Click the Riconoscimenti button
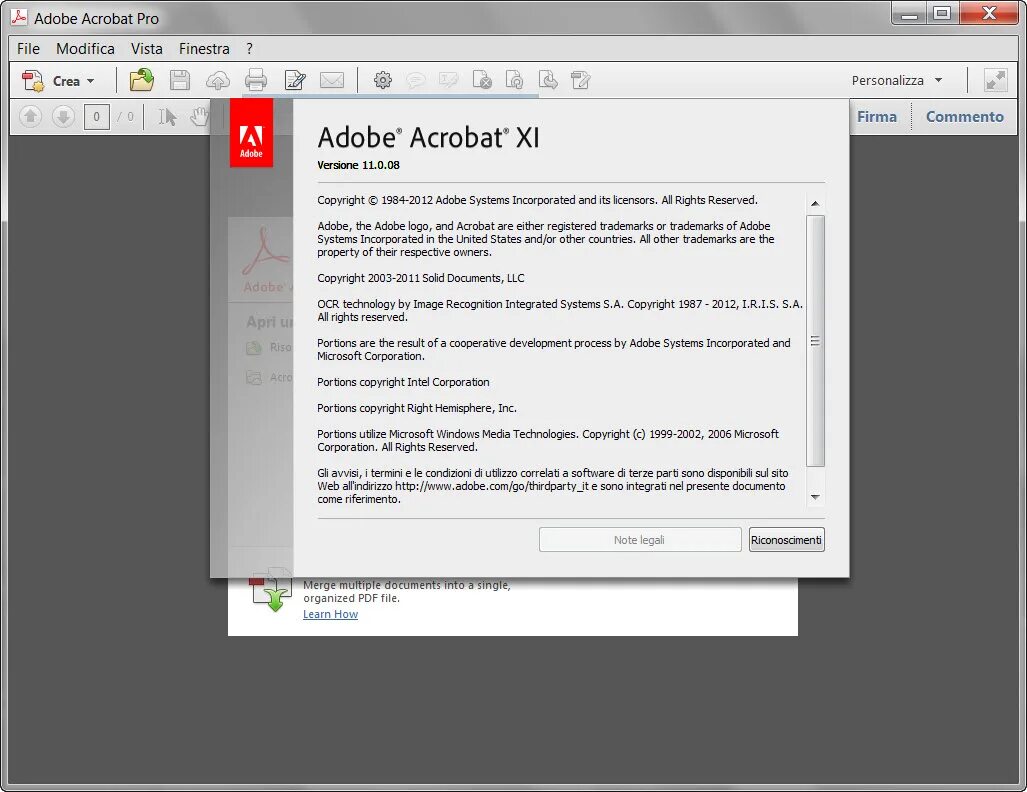This screenshot has height=792, width=1027. click(x=787, y=540)
